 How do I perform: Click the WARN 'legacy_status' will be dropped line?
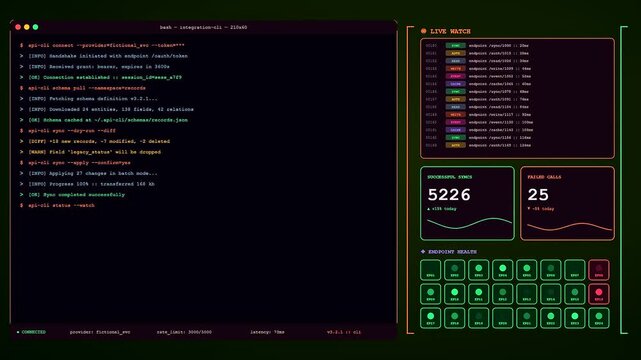[x=94, y=152]
